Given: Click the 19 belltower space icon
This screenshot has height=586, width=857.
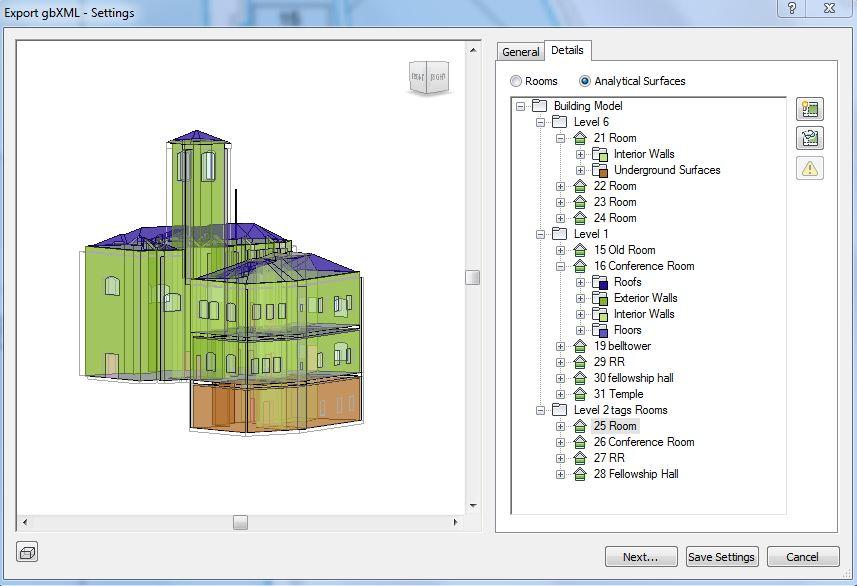Looking at the screenshot, I should [x=580, y=346].
